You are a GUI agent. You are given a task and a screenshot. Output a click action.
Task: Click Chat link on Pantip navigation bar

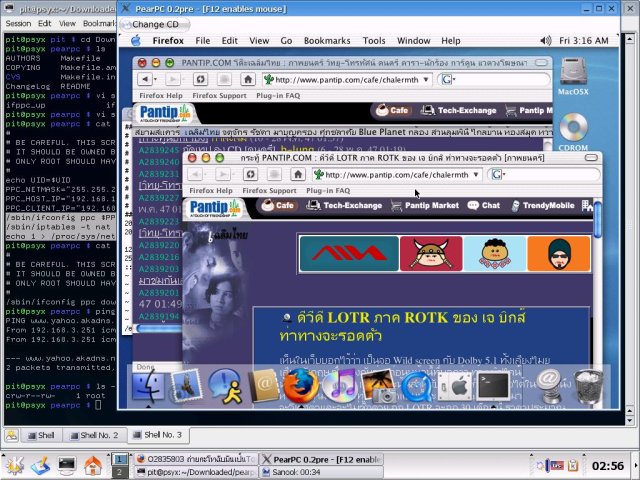(x=484, y=205)
